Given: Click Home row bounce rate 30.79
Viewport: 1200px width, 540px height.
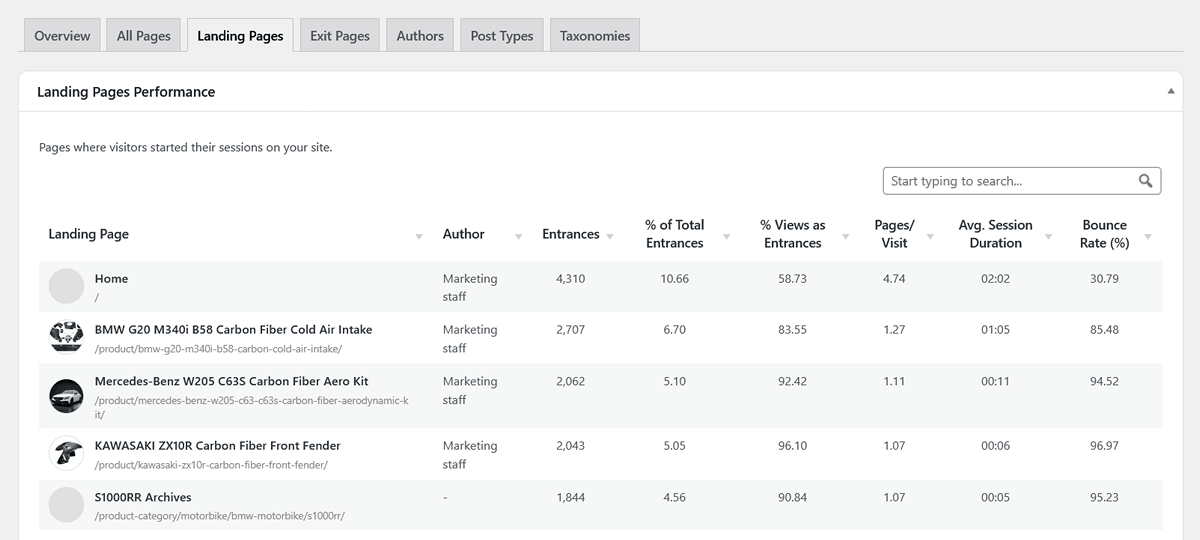Looking at the screenshot, I should click(1104, 279).
